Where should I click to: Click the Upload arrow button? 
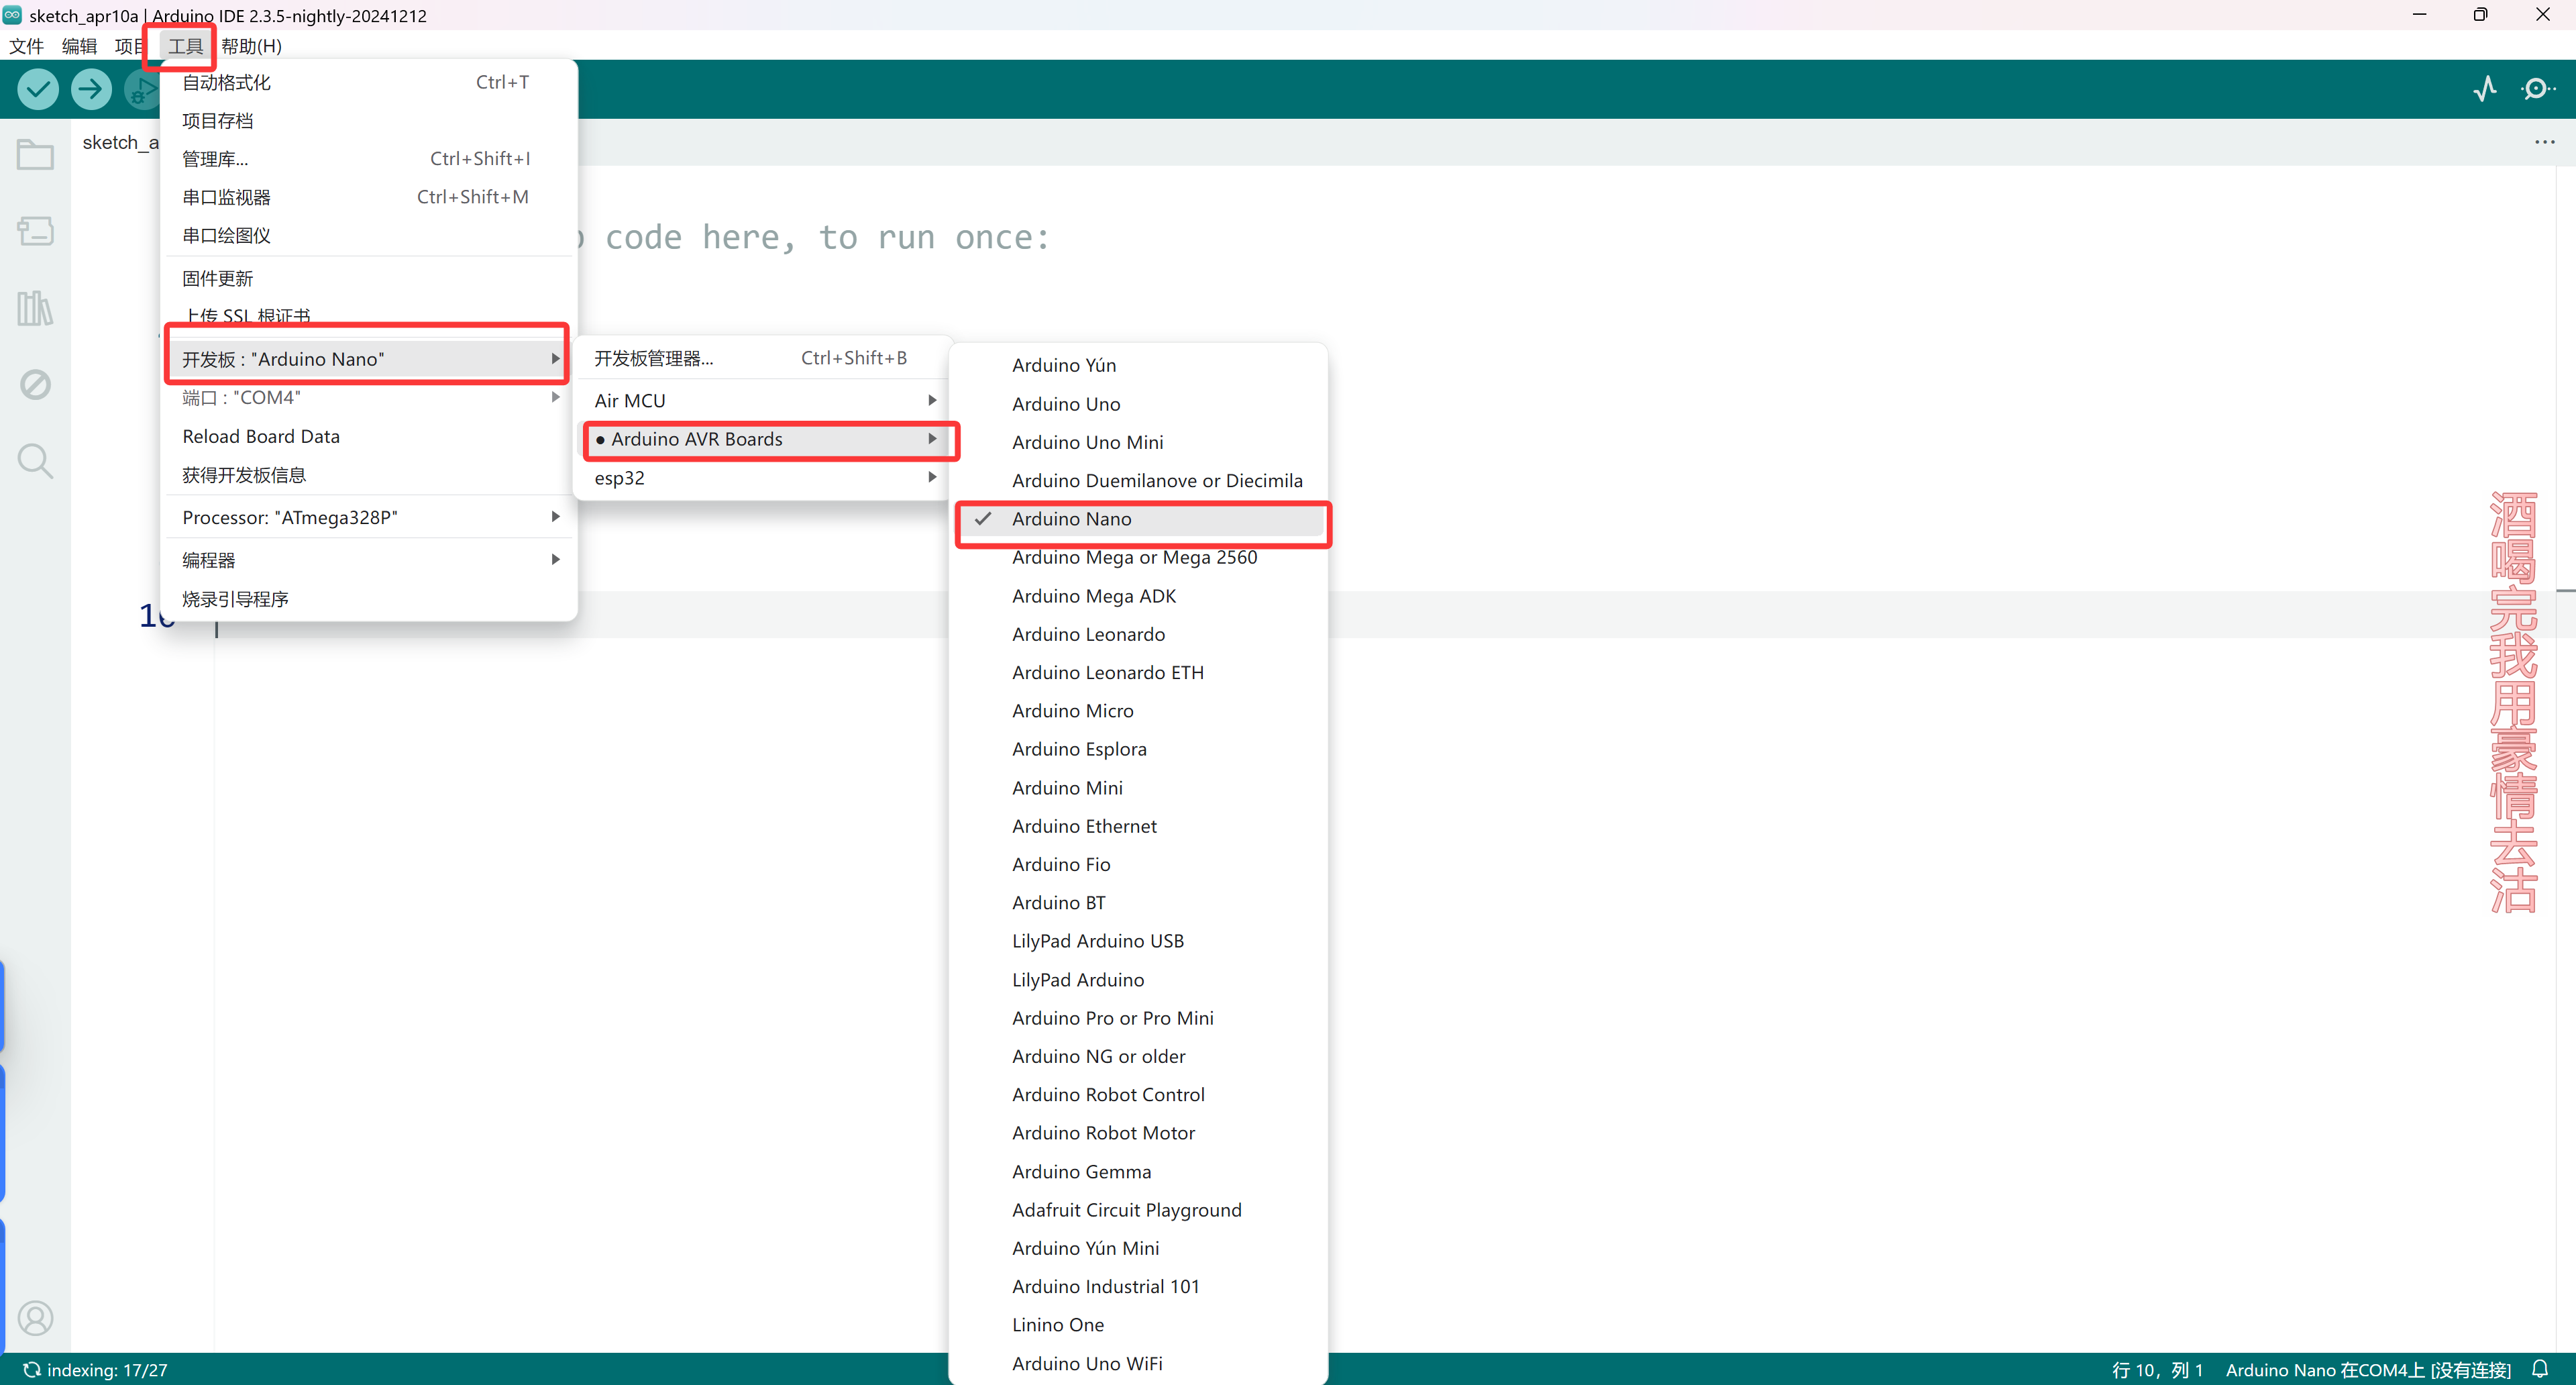pyautogui.click(x=91, y=89)
